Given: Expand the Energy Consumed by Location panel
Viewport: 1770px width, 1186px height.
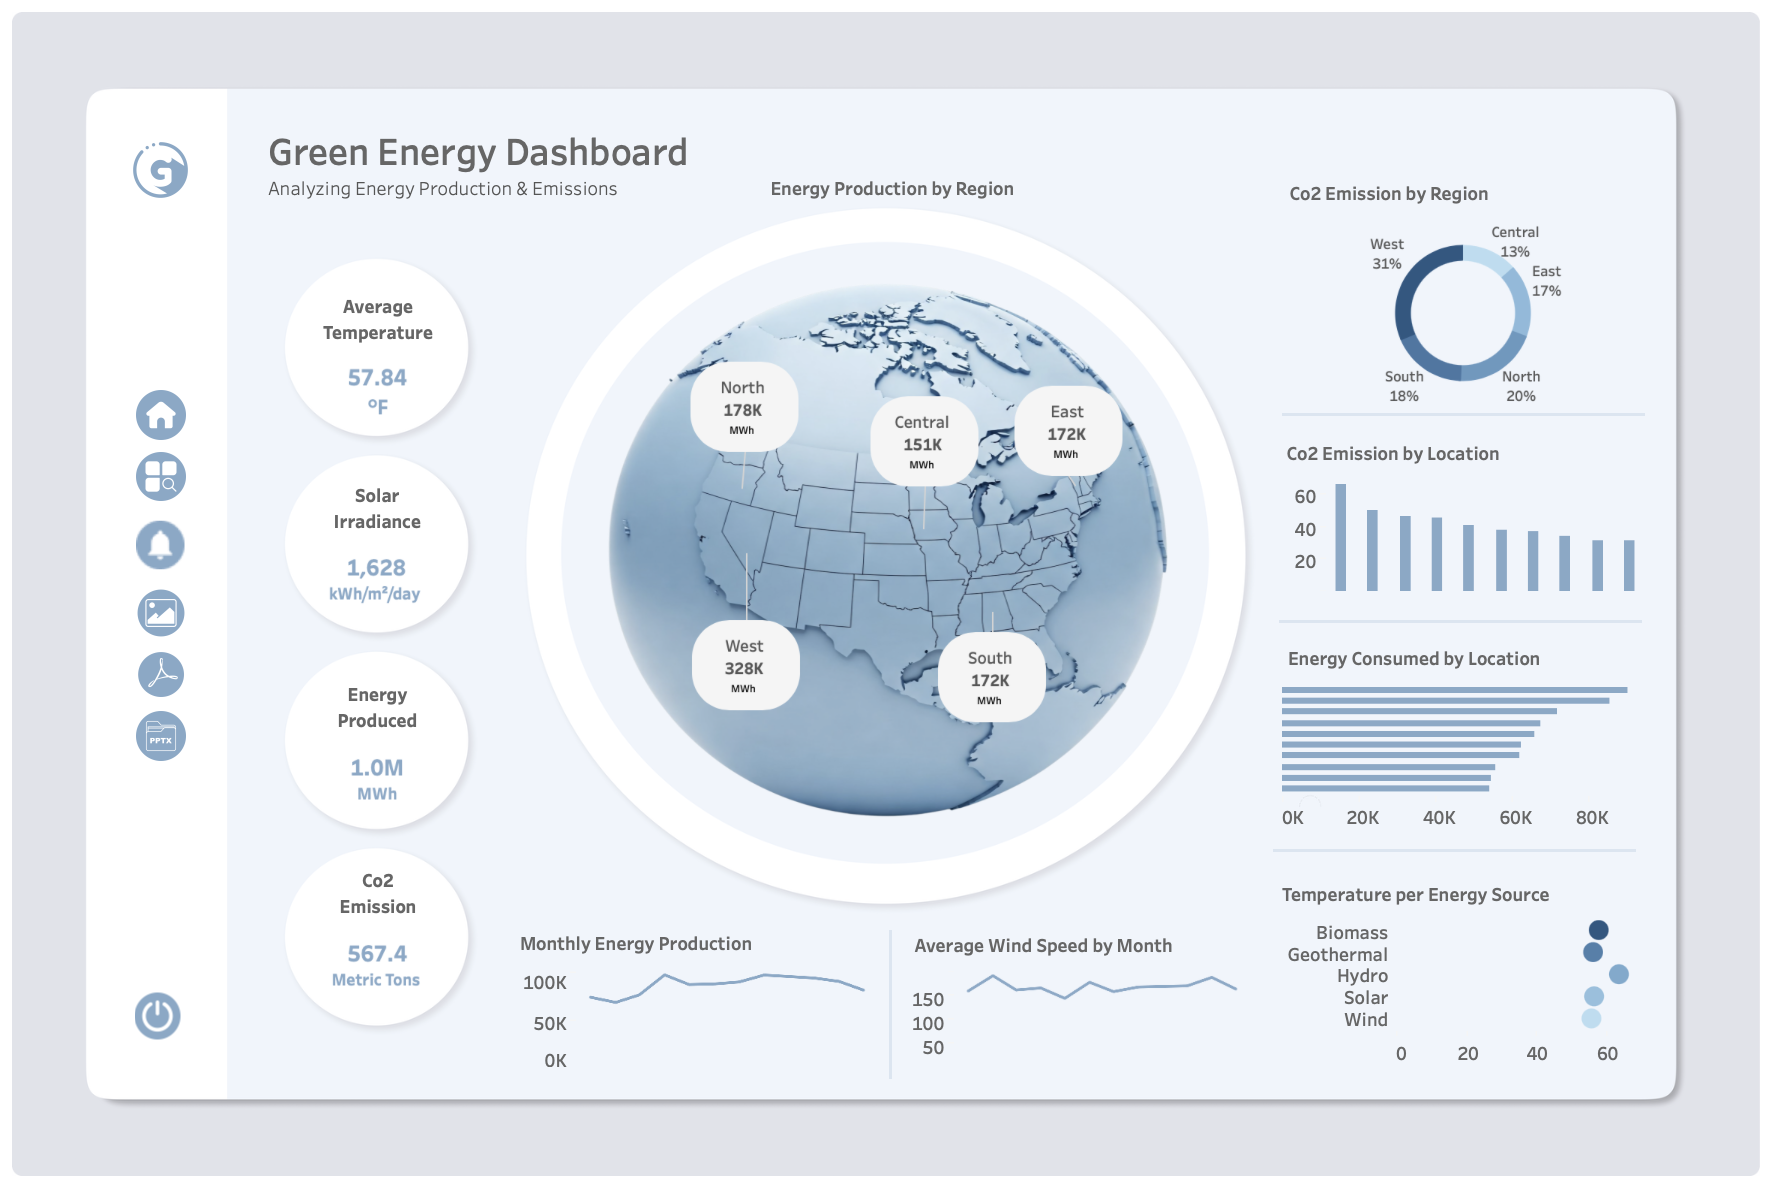Looking at the screenshot, I should [1413, 659].
